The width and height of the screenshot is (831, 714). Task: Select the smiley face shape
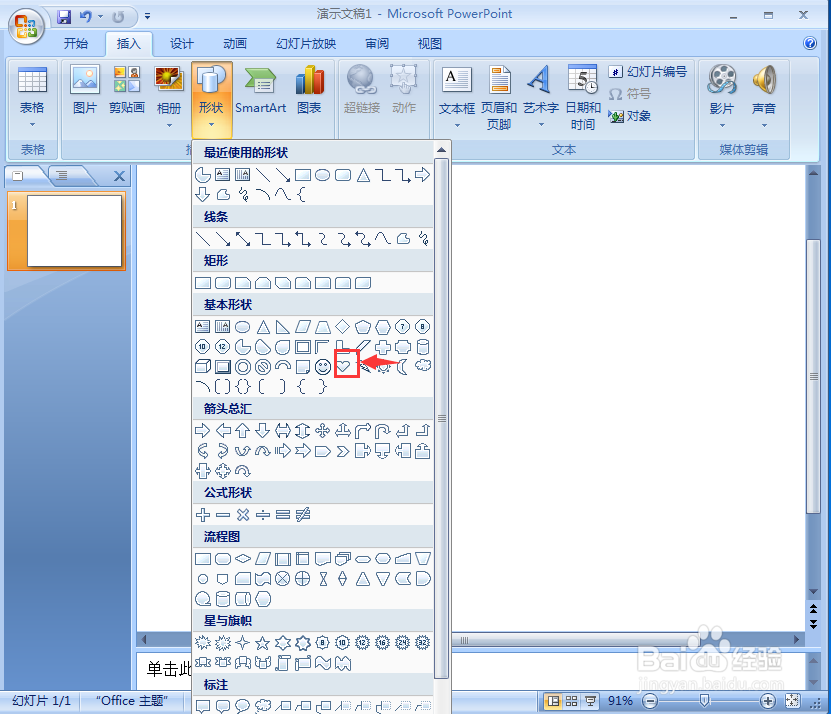[x=323, y=366]
